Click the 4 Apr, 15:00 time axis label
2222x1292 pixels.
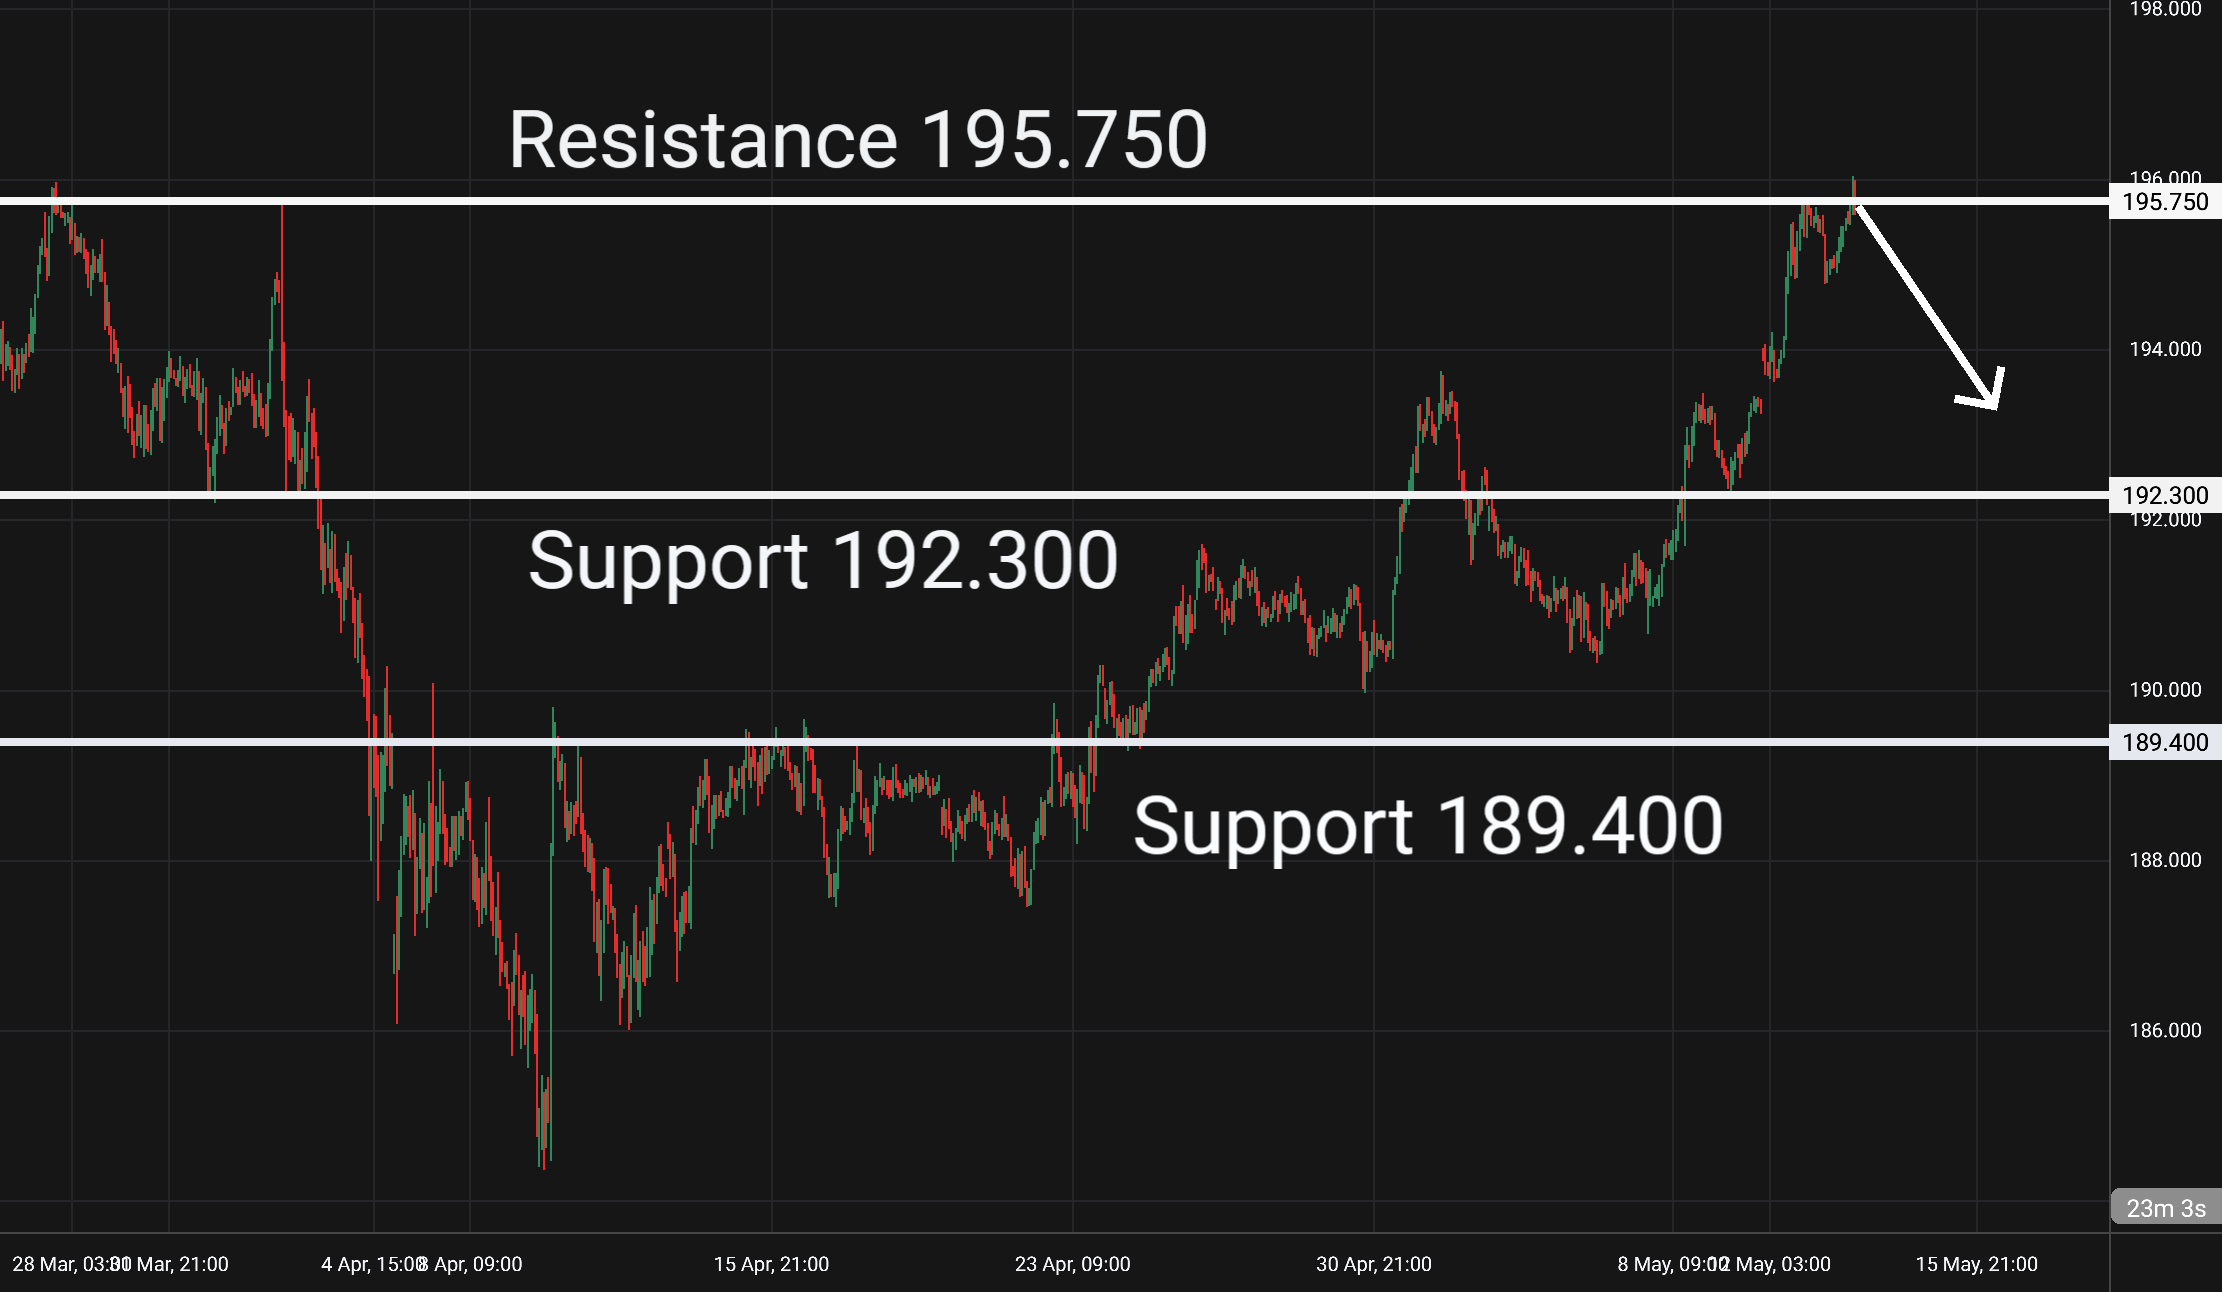[x=372, y=1264]
